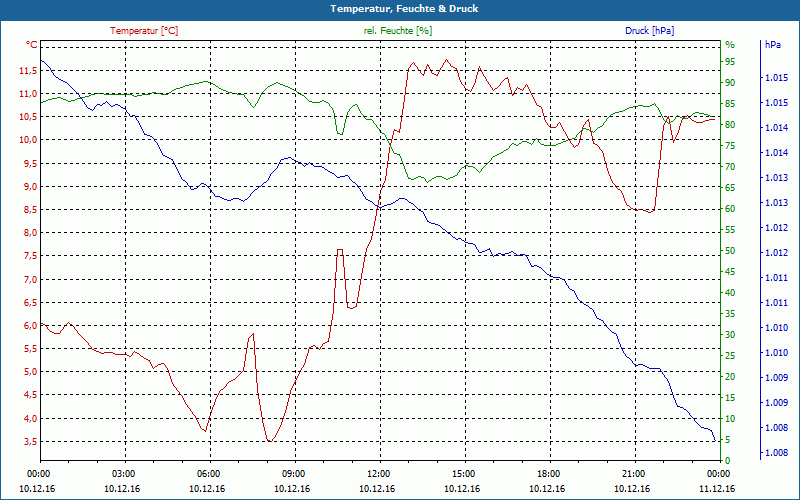This screenshot has height=500, width=800.
Task: Click the 7,5 tick on the temperature axis
Action: (30, 256)
